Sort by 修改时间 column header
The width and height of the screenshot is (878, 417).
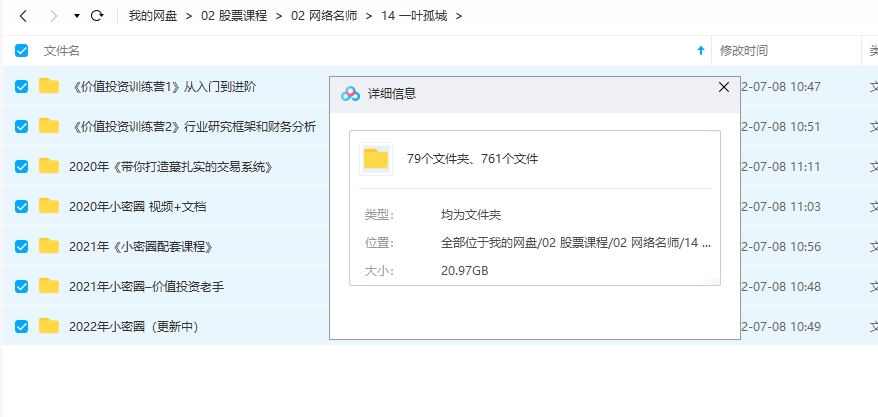(744, 51)
